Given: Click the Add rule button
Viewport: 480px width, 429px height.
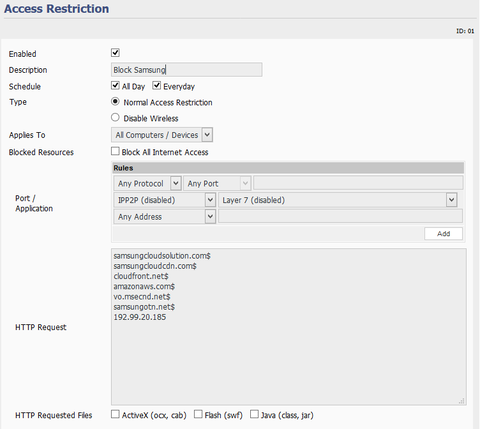Looking at the screenshot, I should click(443, 234).
